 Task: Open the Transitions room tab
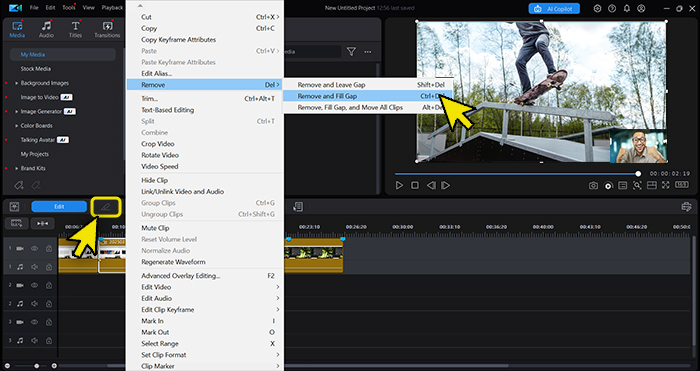[107, 29]
